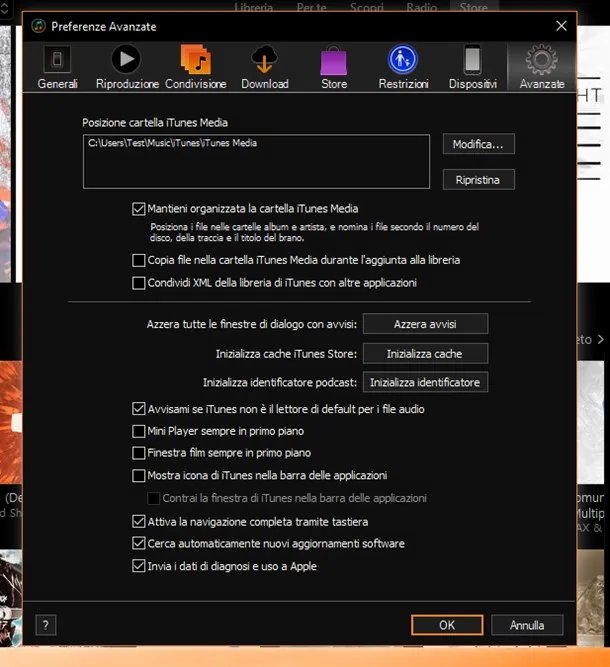Viewport: 610px width, 667px height.
Task: Enable Finestra film sempre in primo piano
Action: [138, 453]
